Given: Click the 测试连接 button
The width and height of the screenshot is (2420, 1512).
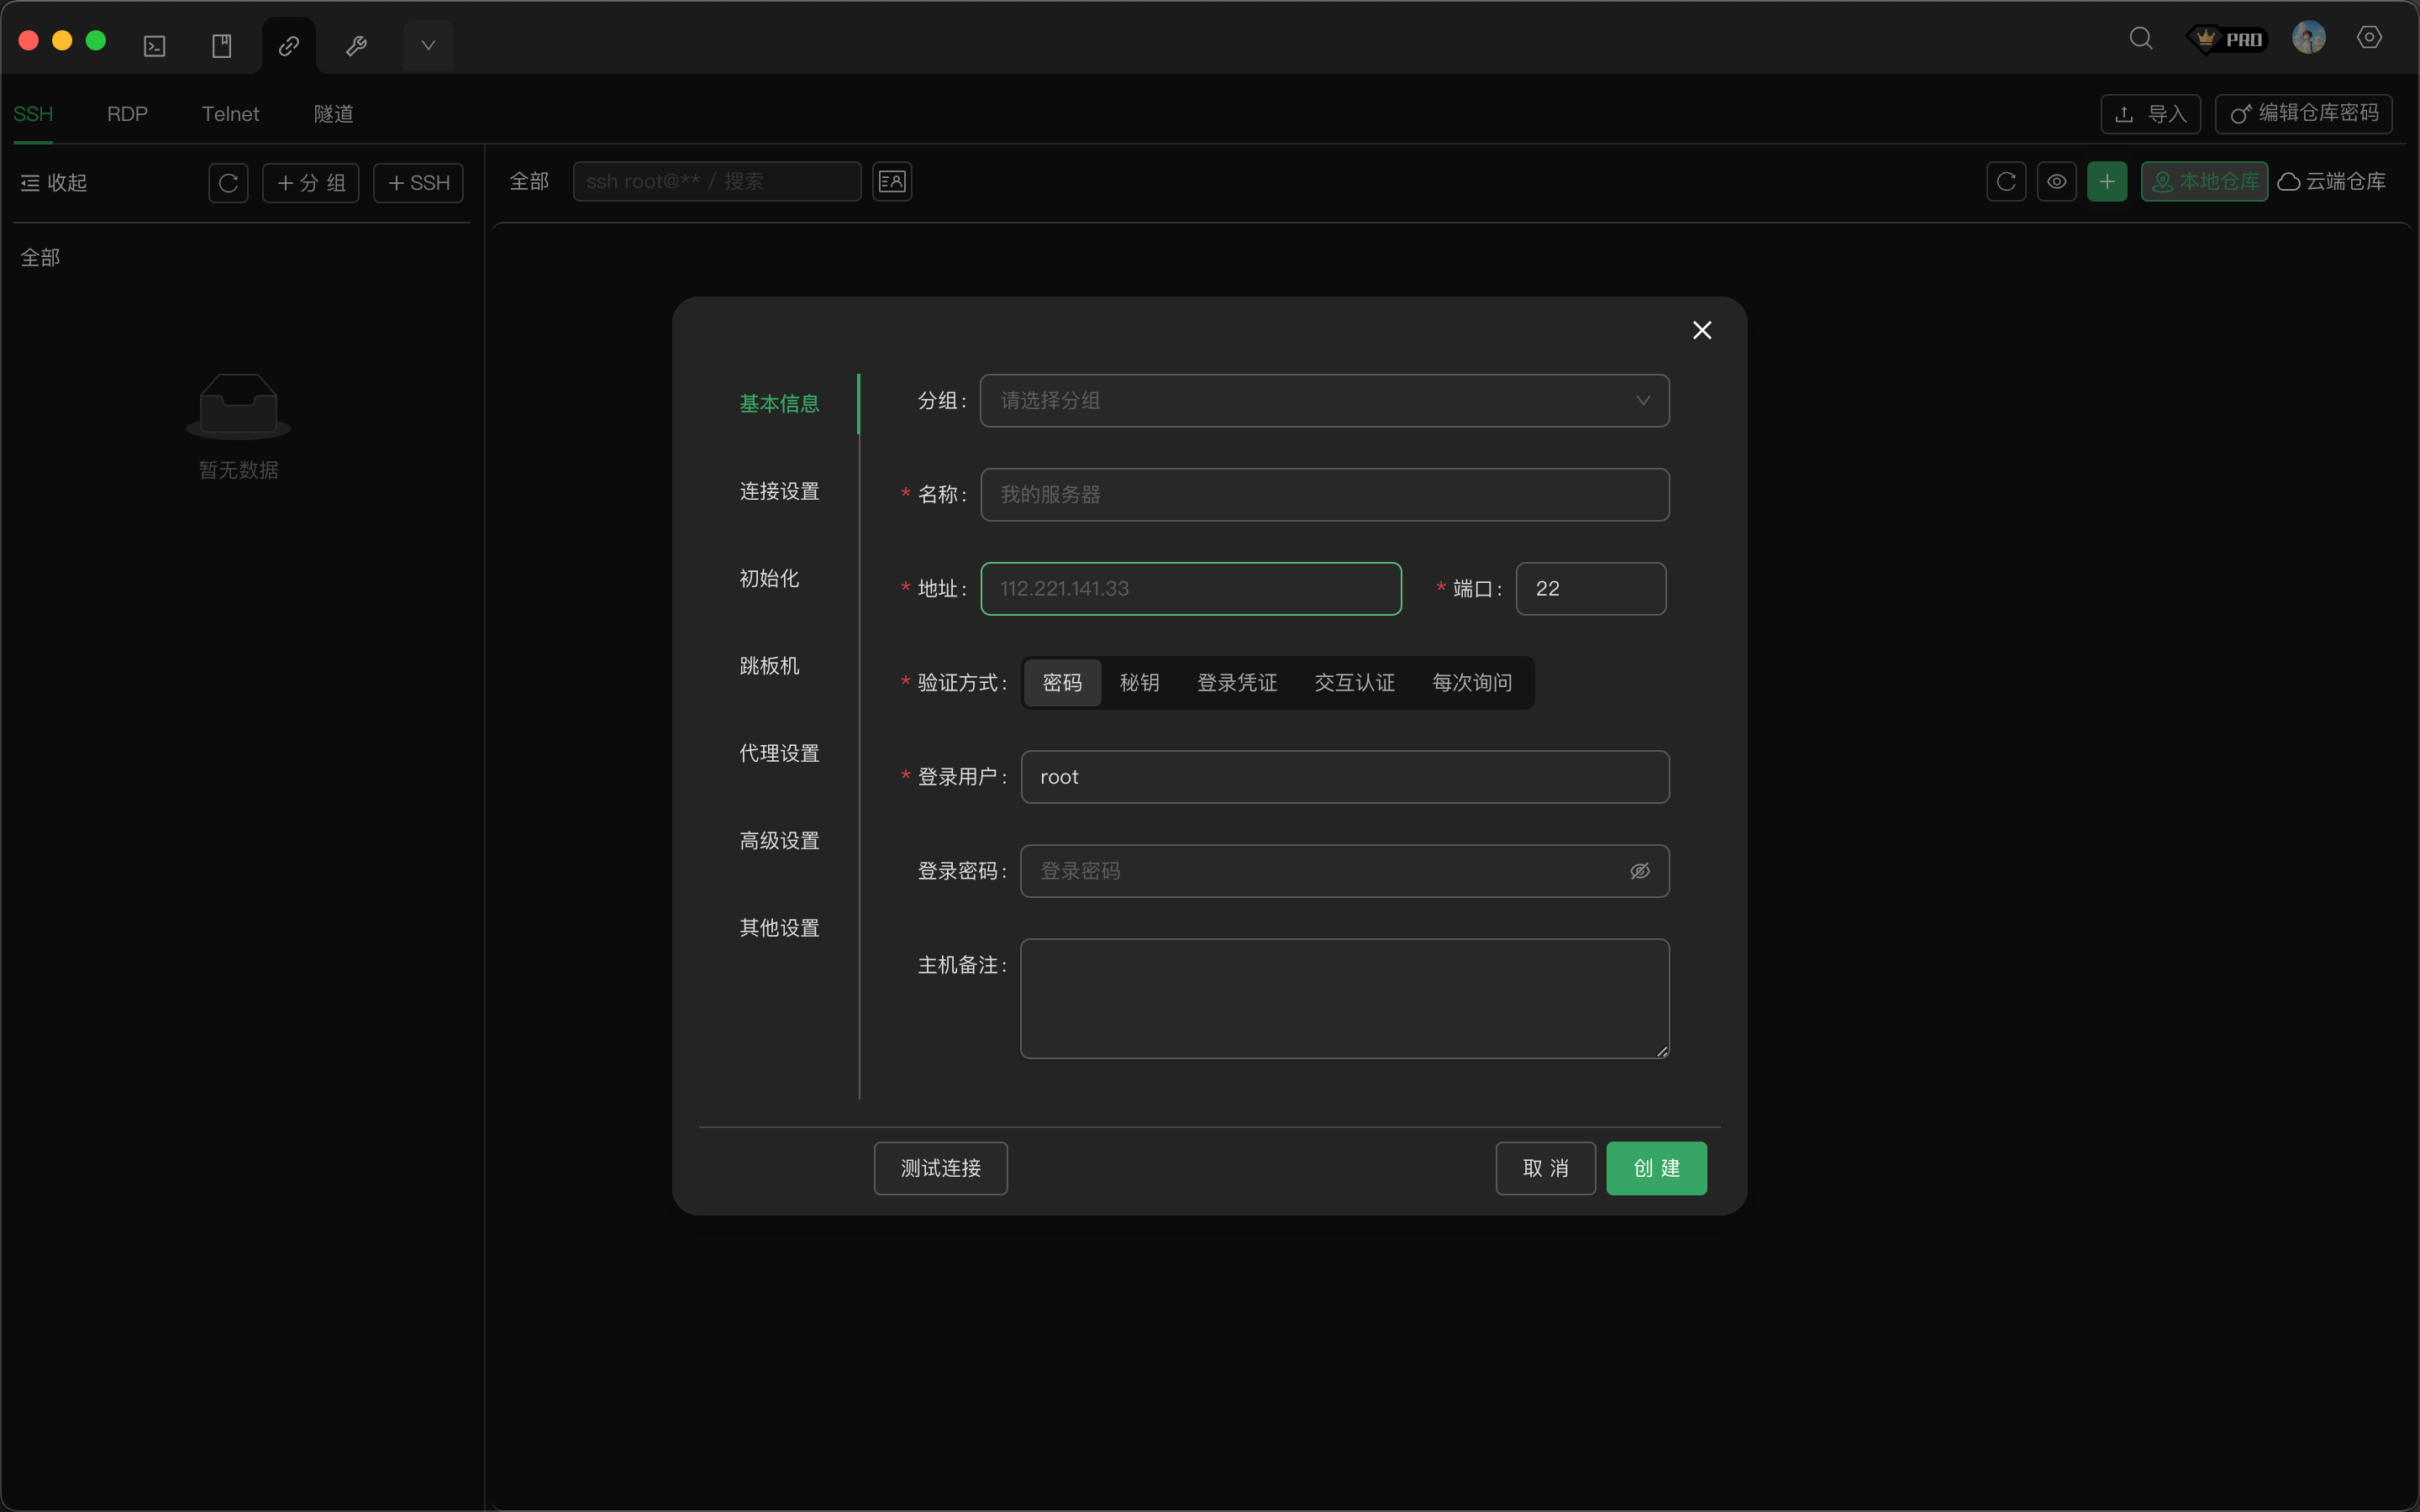Looking at the screenshot, I should (x=940, y=1168).
